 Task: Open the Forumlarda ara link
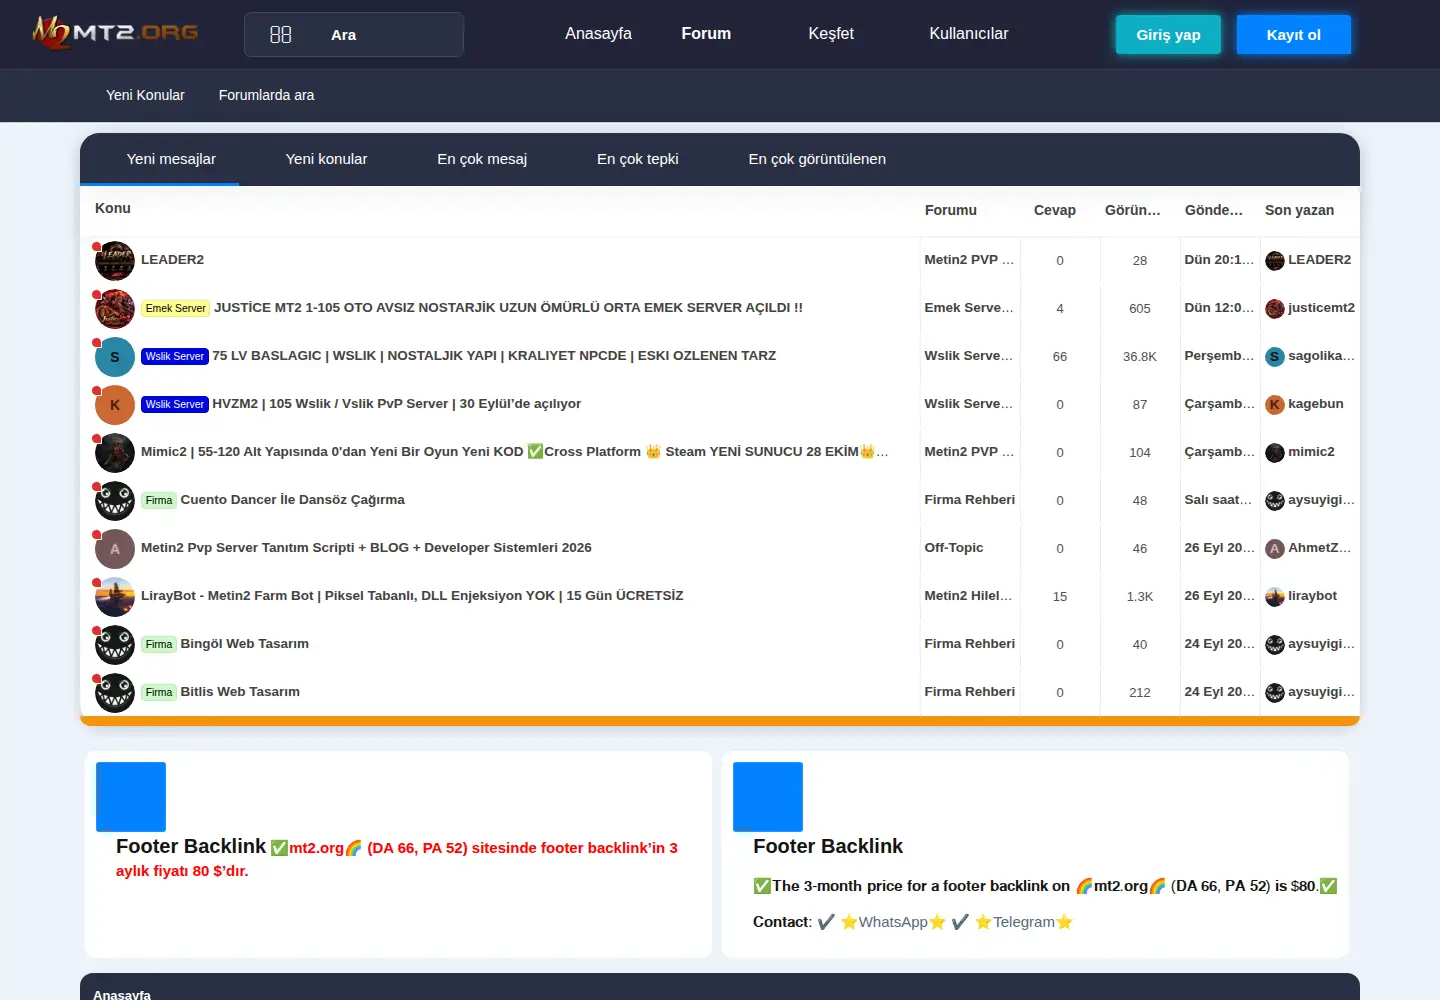(266, 95)
